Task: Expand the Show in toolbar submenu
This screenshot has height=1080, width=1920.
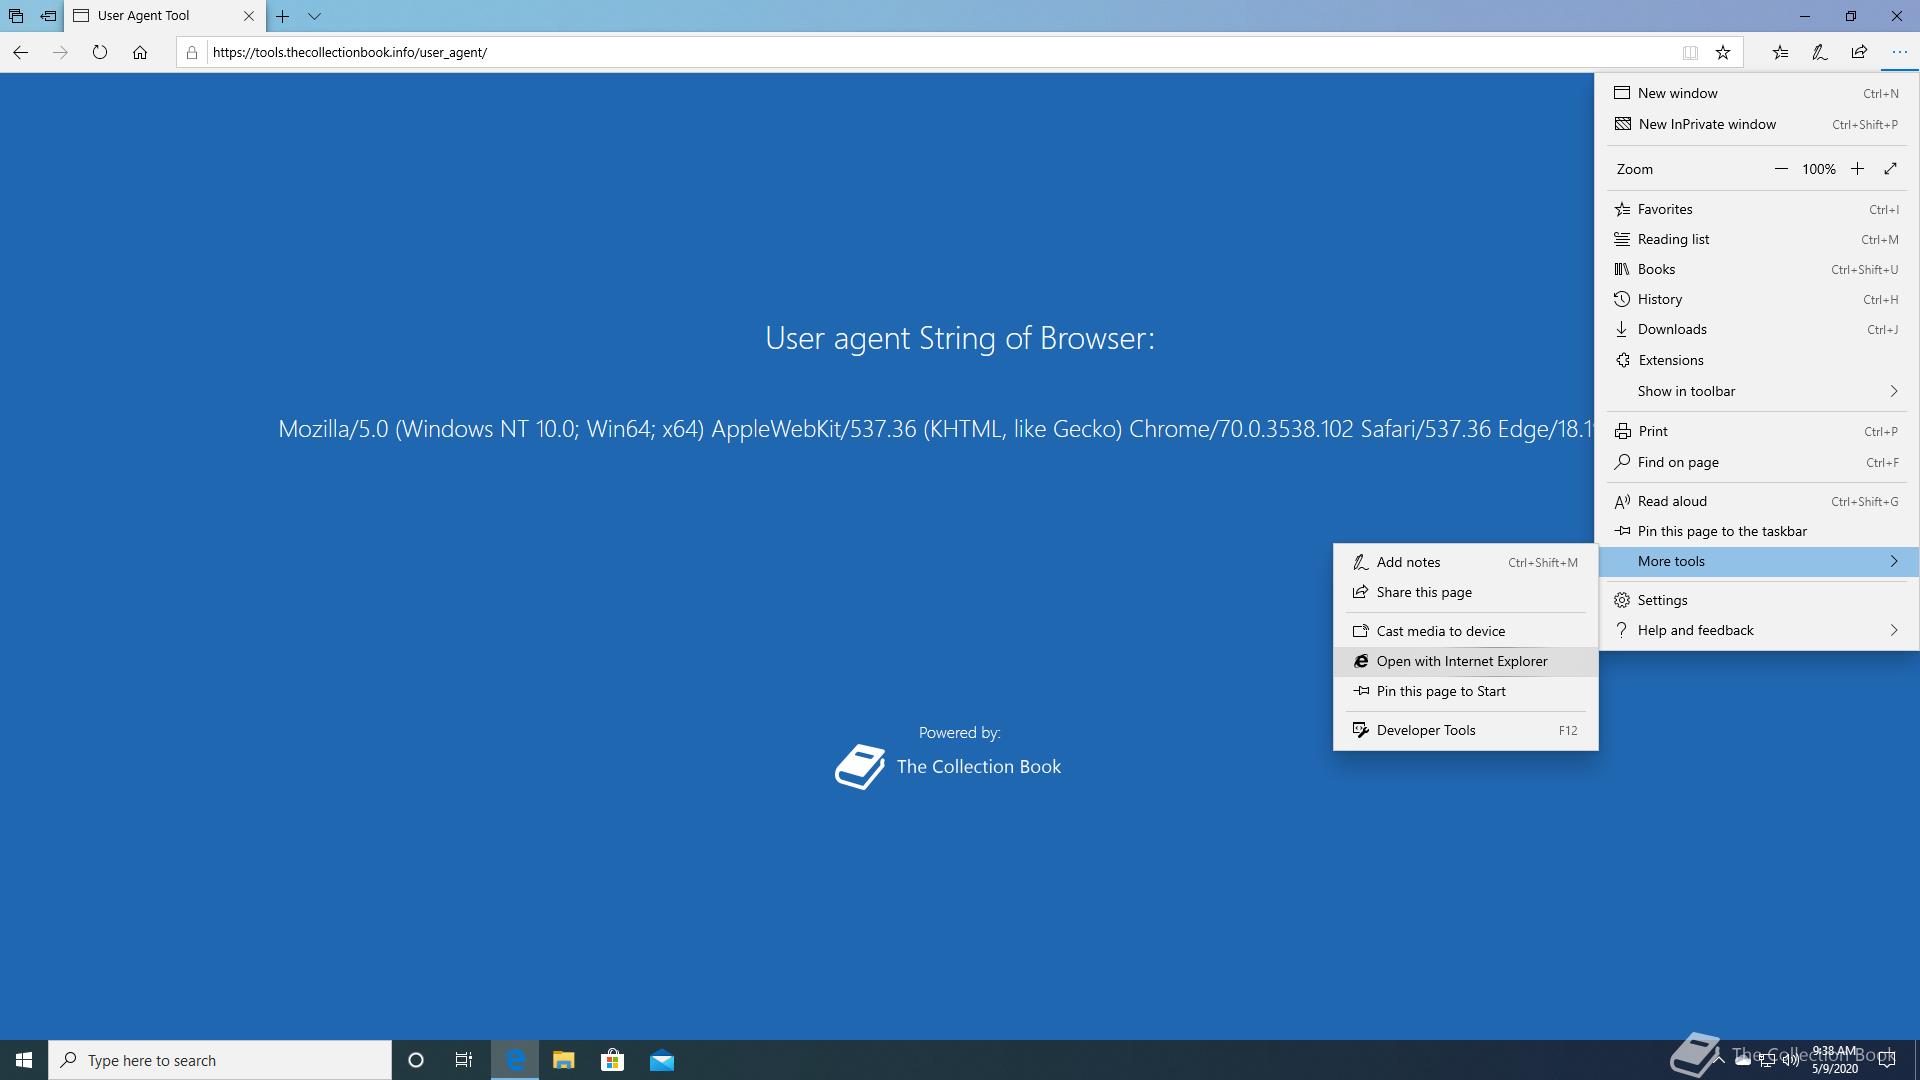Action: point(1757,391)
